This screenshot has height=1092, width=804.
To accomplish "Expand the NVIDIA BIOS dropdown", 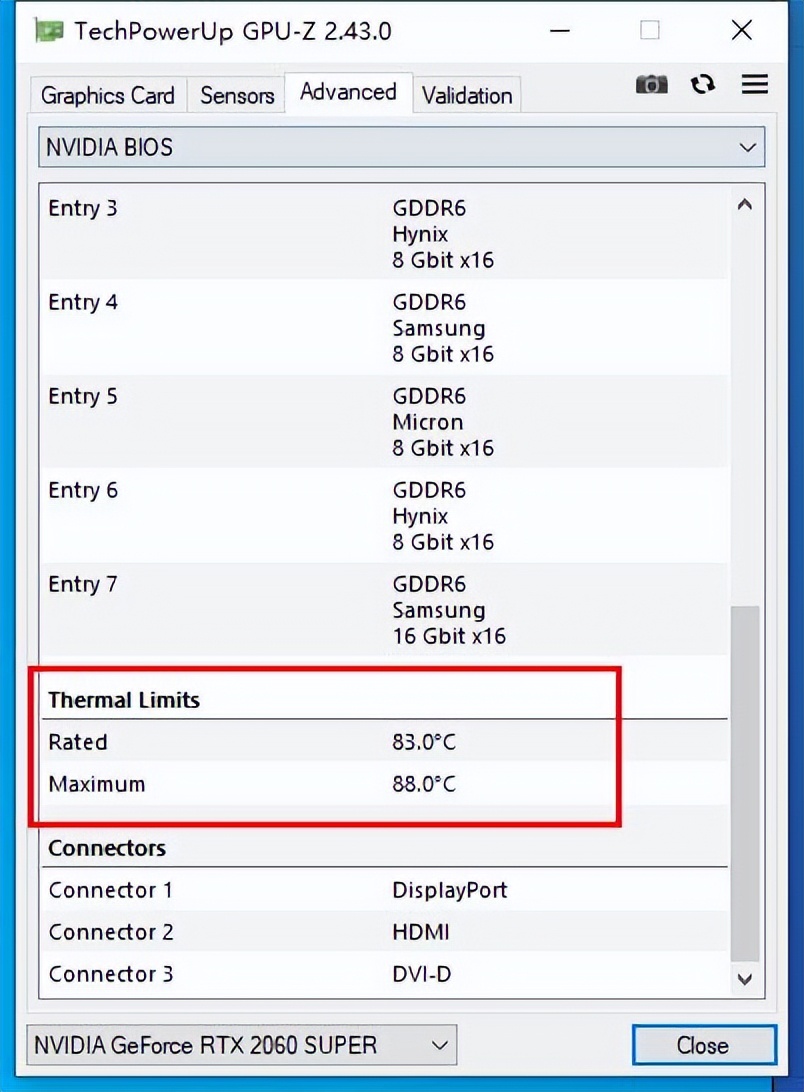I will pyautogui.click(x=401, y=147).
